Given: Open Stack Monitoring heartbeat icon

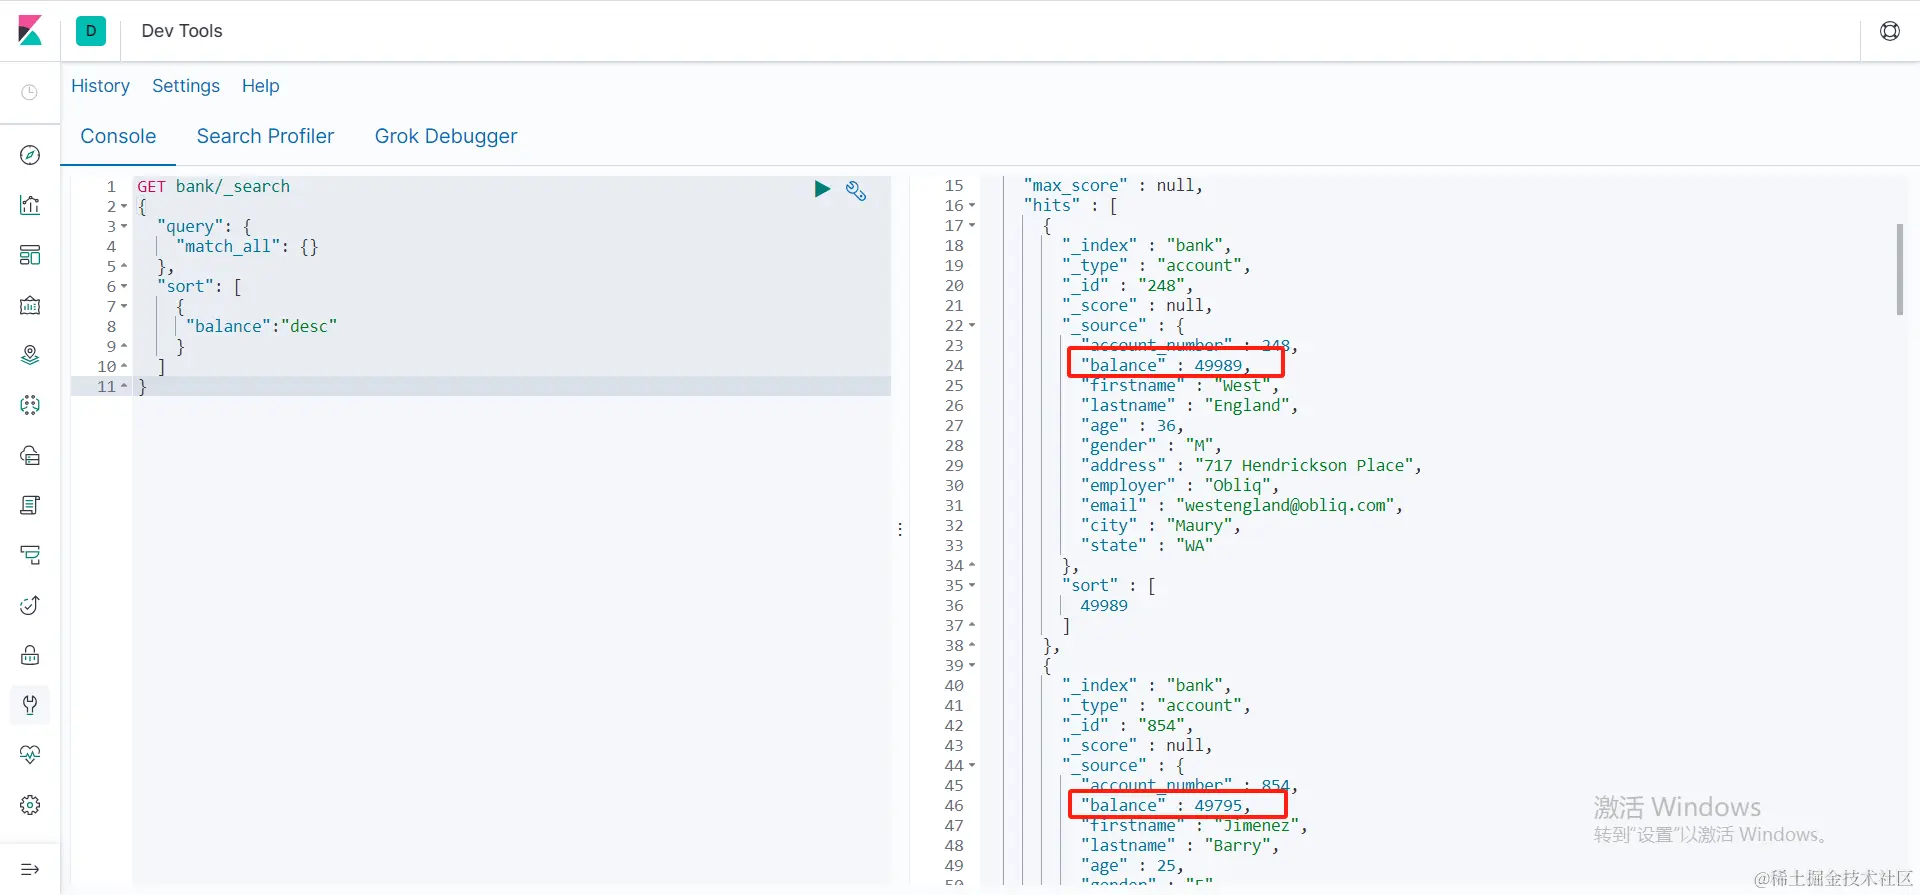Looking at the screenshot, I should [30, 755].
